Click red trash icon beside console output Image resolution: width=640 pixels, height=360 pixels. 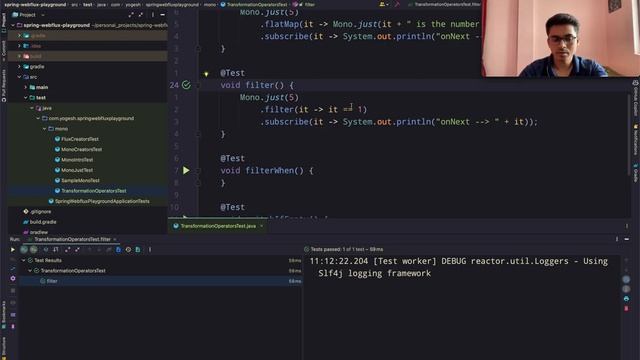tap(626, 309)
